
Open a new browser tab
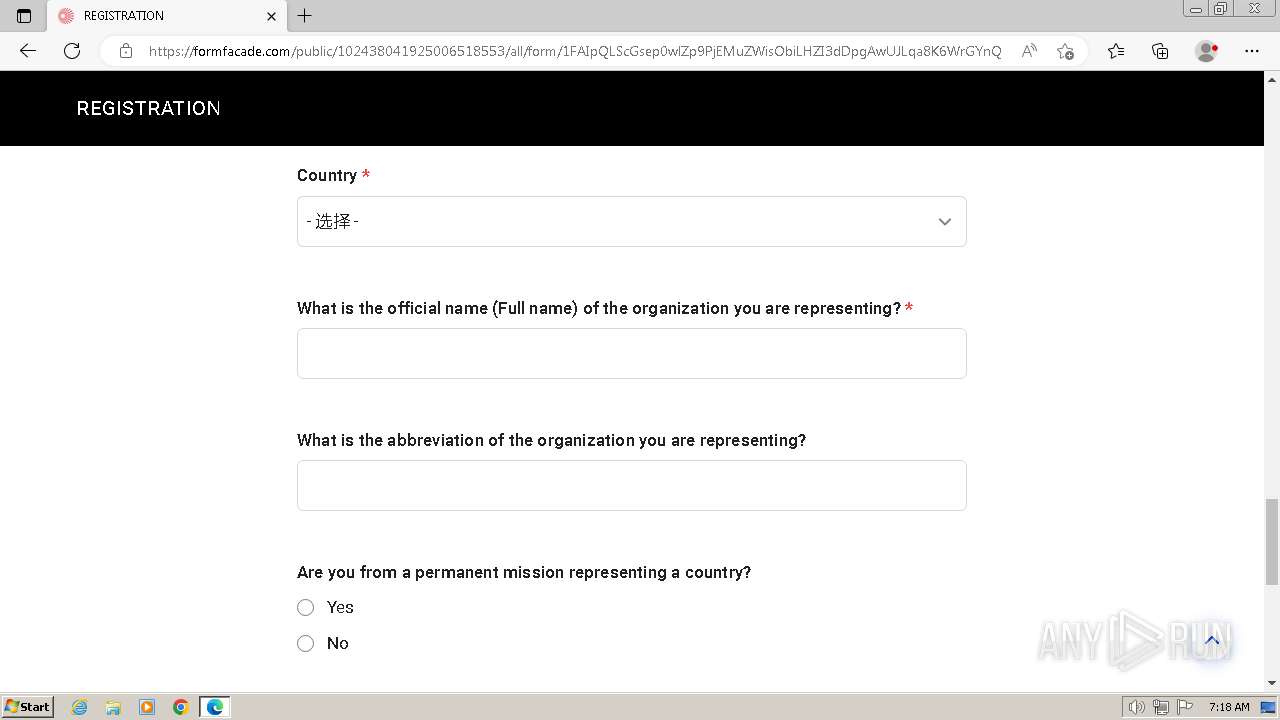pyautogui.click(x=305, y=16)
